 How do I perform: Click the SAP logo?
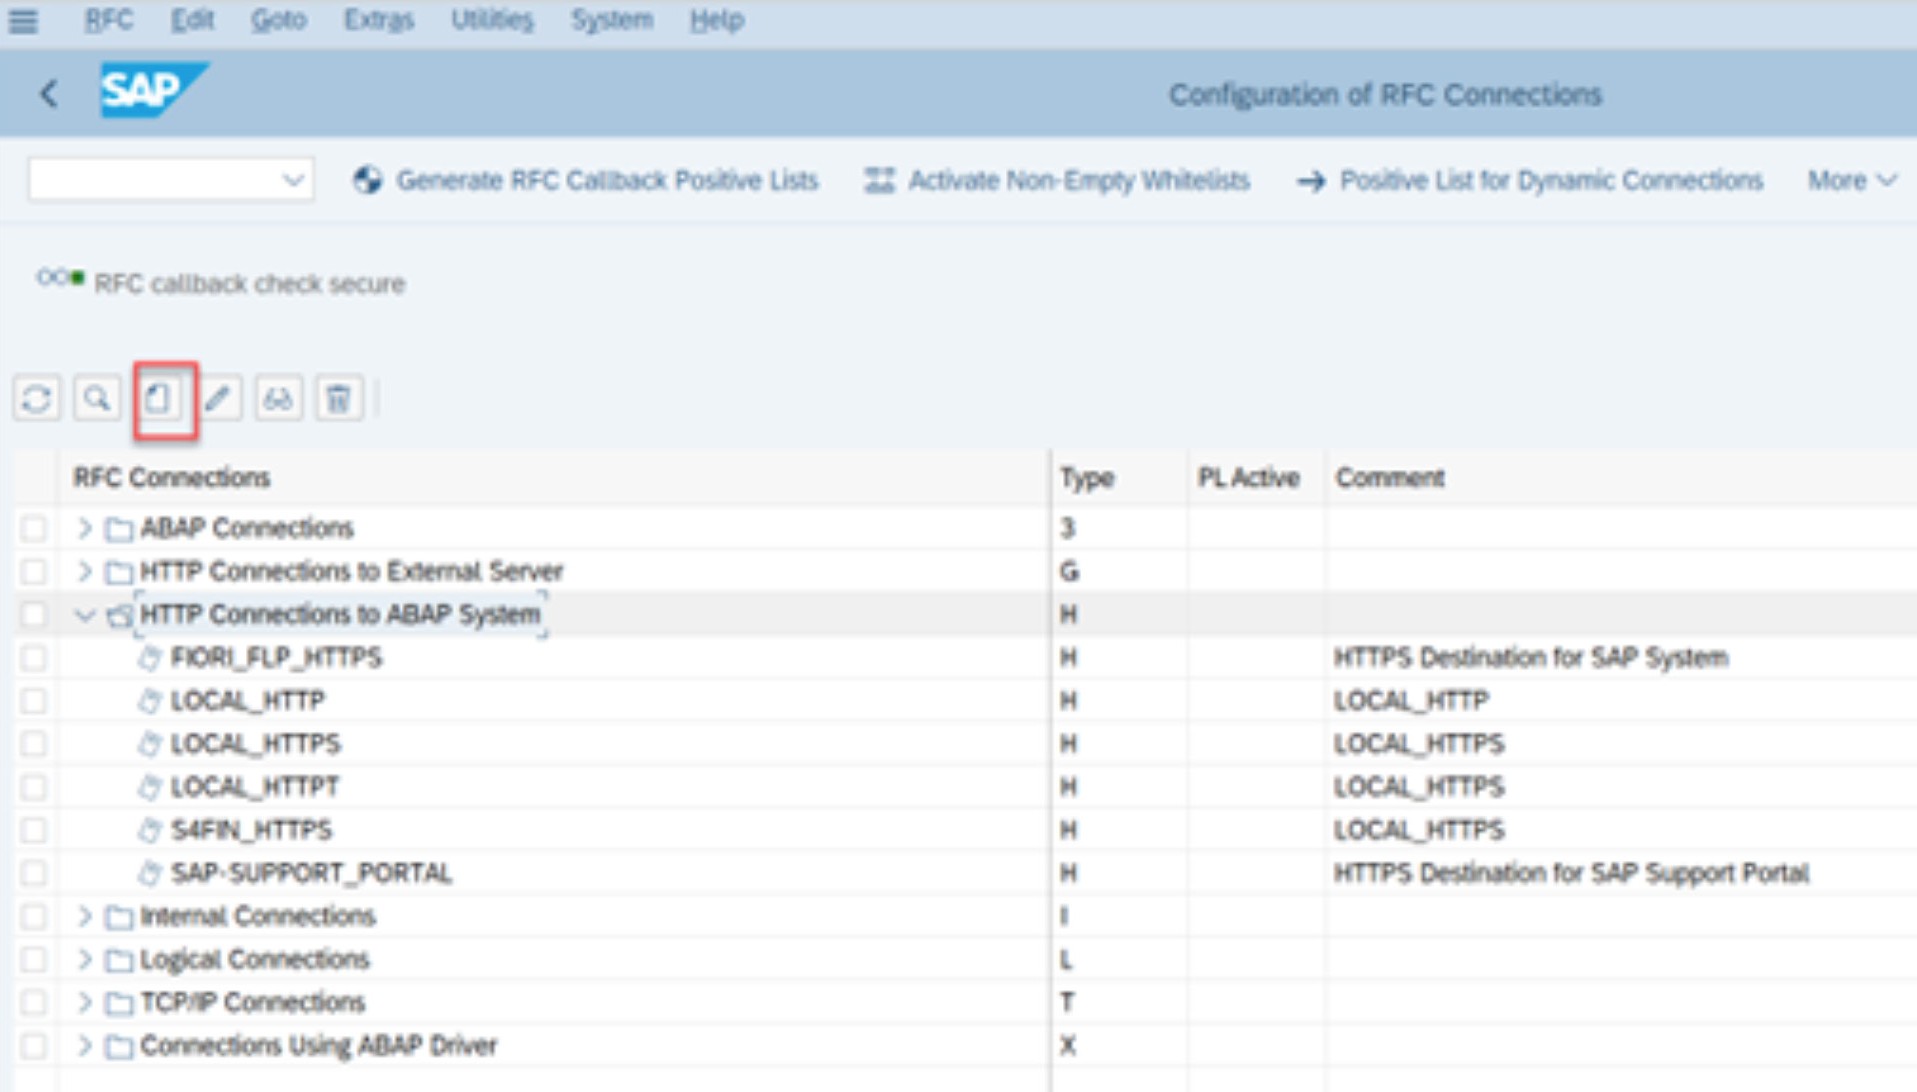(153, 90)
